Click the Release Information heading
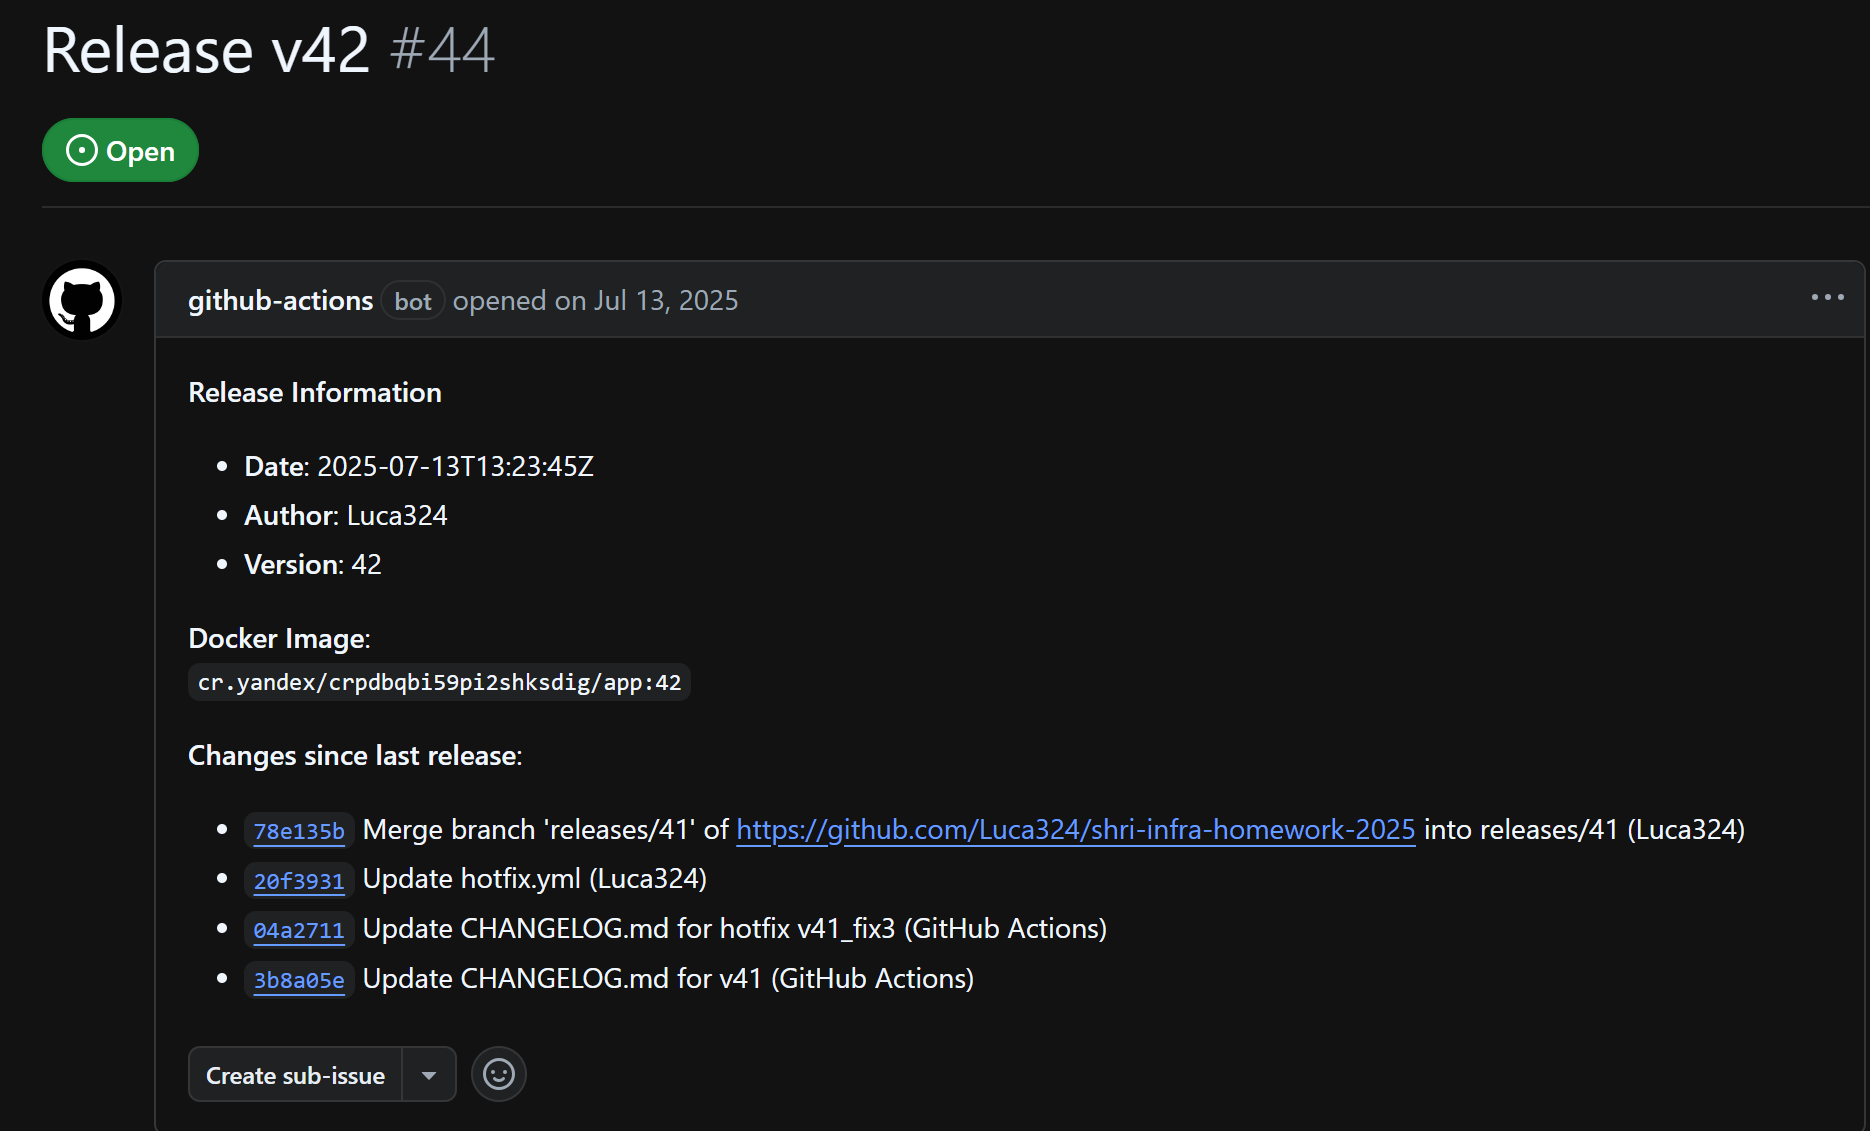Screen dimensions: 1870x1131 tap(314, 391)
